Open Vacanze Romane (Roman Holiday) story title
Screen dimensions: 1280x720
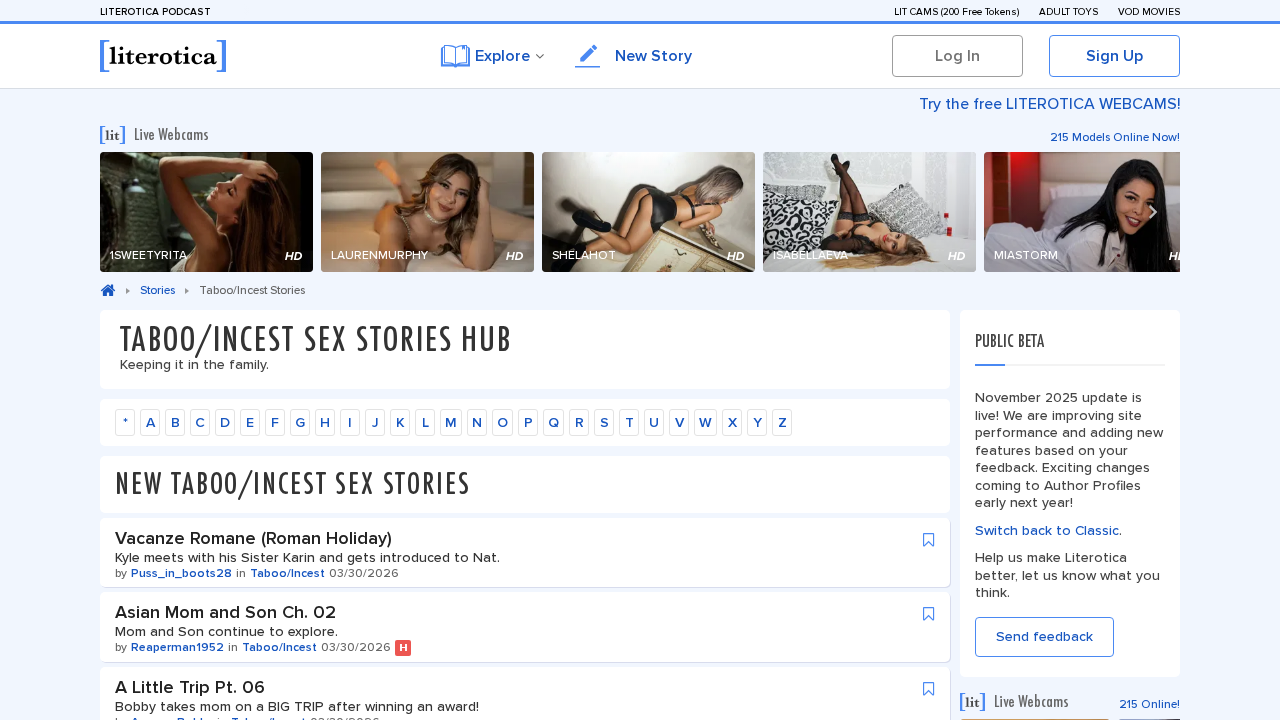tap(253, 538)
